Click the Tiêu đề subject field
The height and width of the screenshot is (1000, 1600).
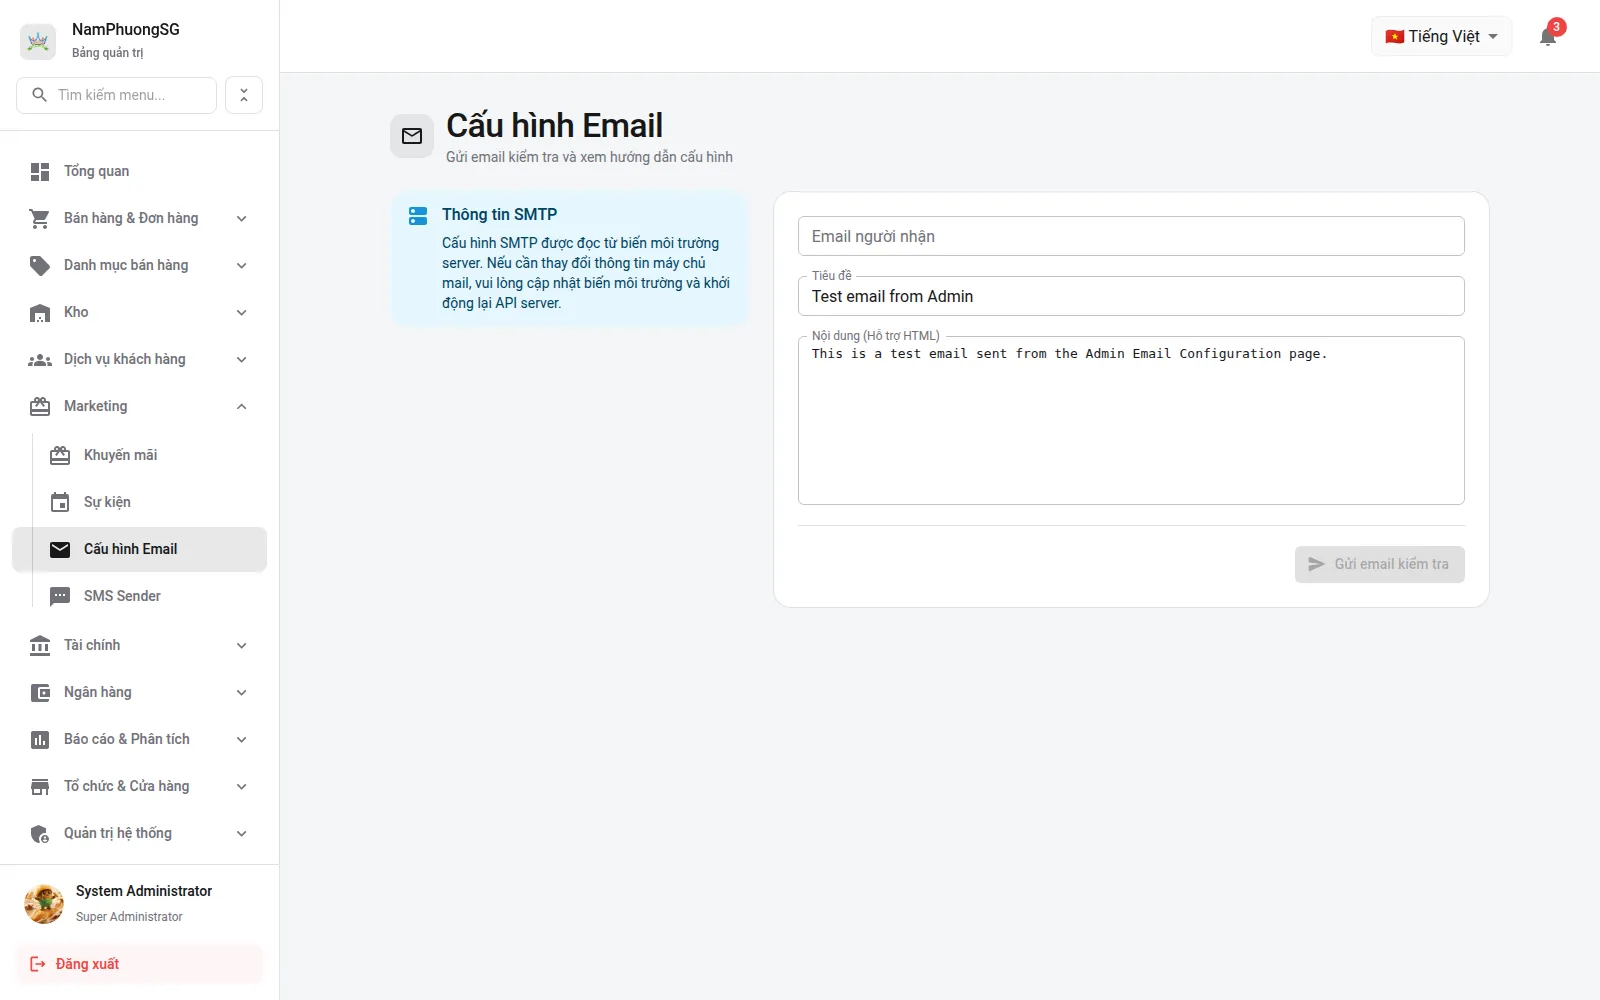1131,296
